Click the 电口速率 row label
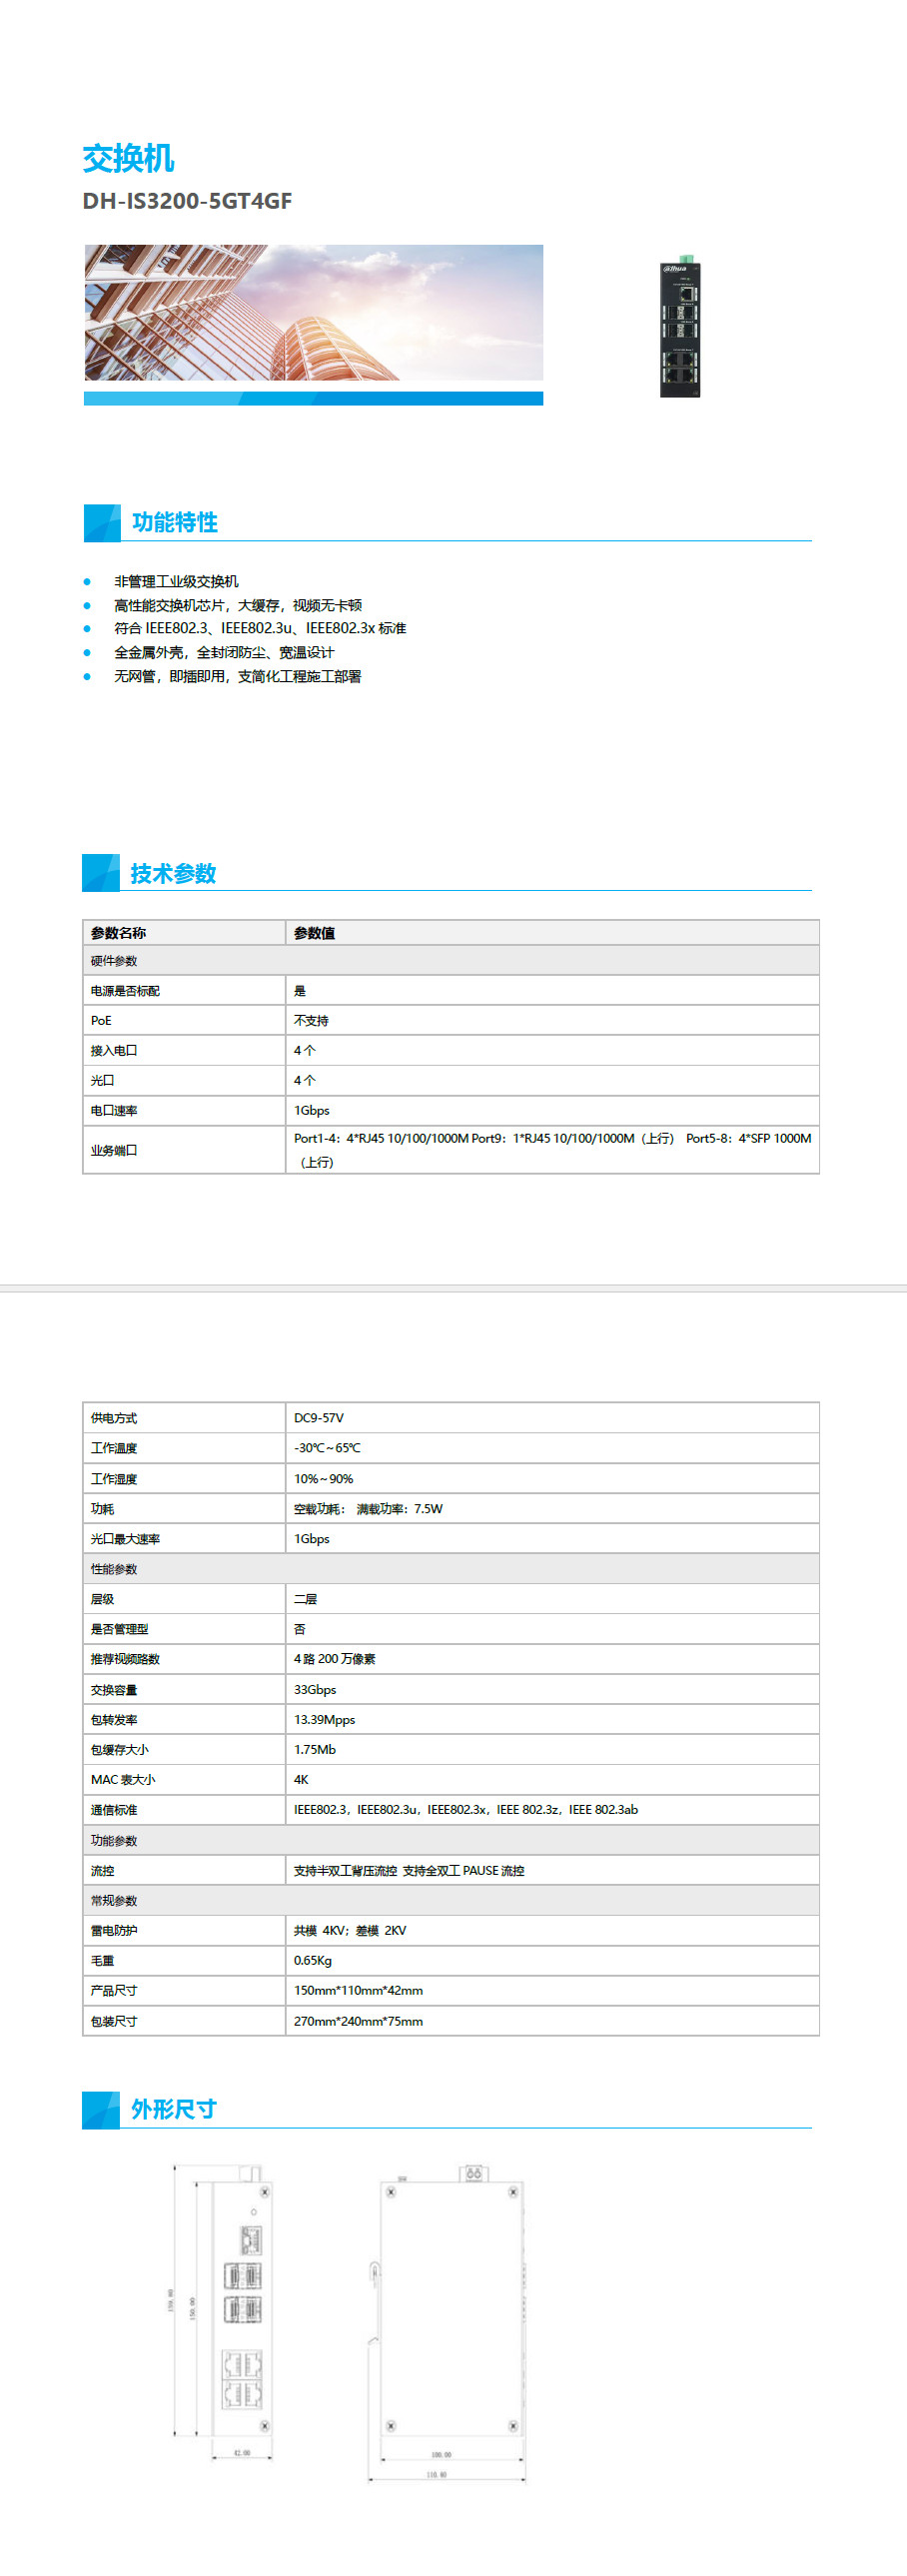907x2576 pixels. (114, 1111)
